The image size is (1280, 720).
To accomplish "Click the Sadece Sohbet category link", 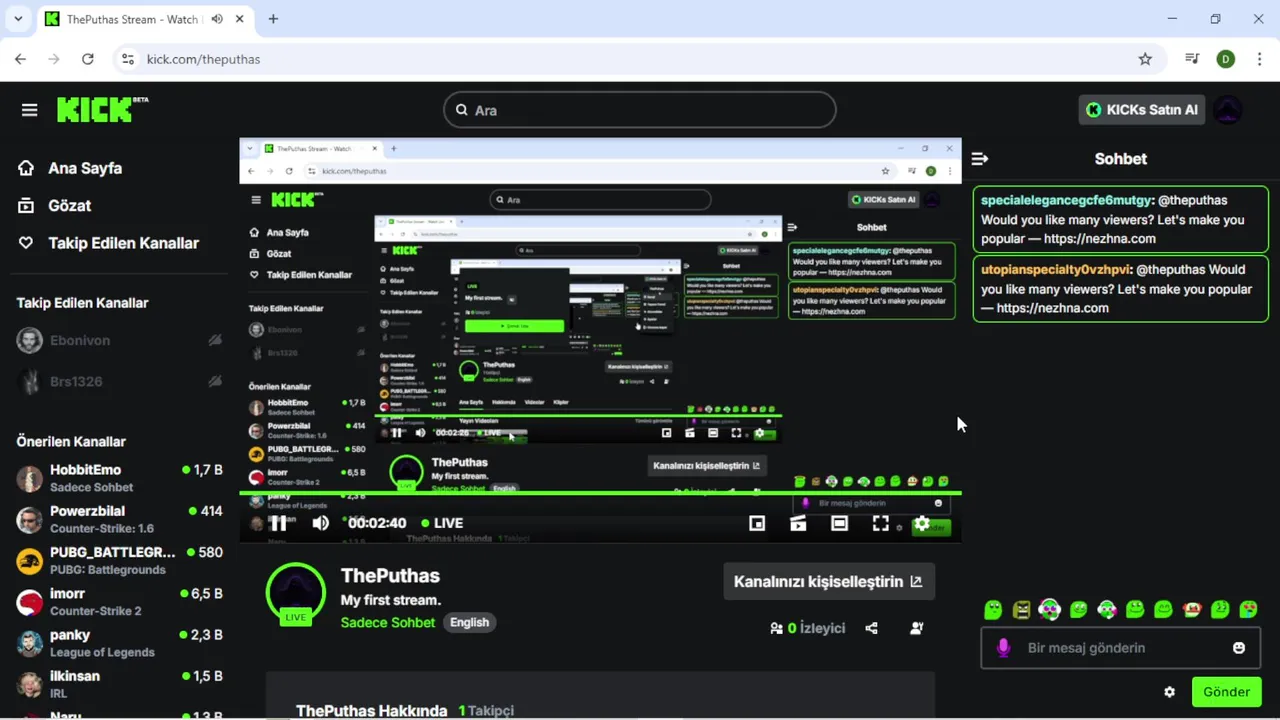I will [388, 622].
